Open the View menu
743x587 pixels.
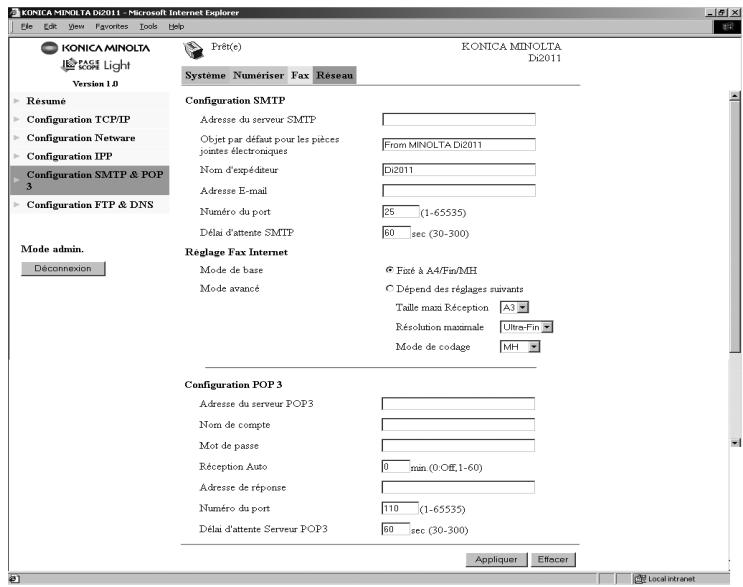click(x=76, y=27)
